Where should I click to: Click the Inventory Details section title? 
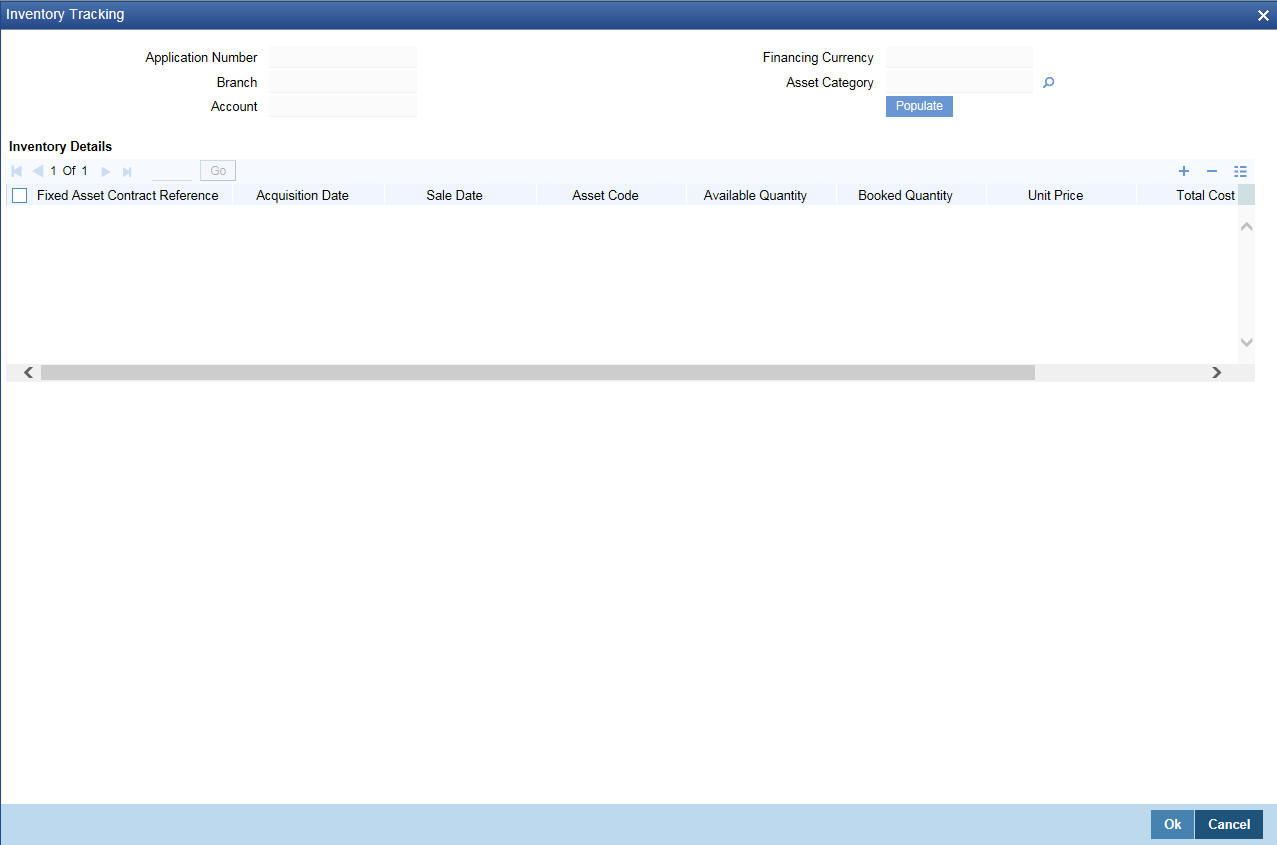60,146
